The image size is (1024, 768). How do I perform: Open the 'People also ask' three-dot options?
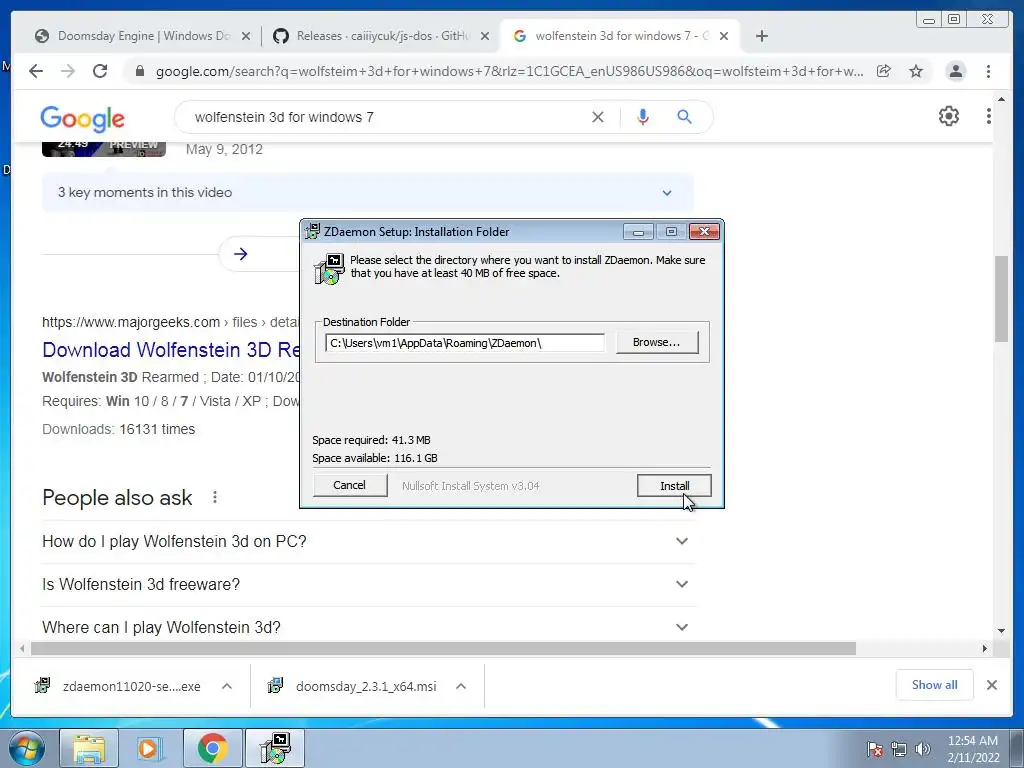click(214, 498)
